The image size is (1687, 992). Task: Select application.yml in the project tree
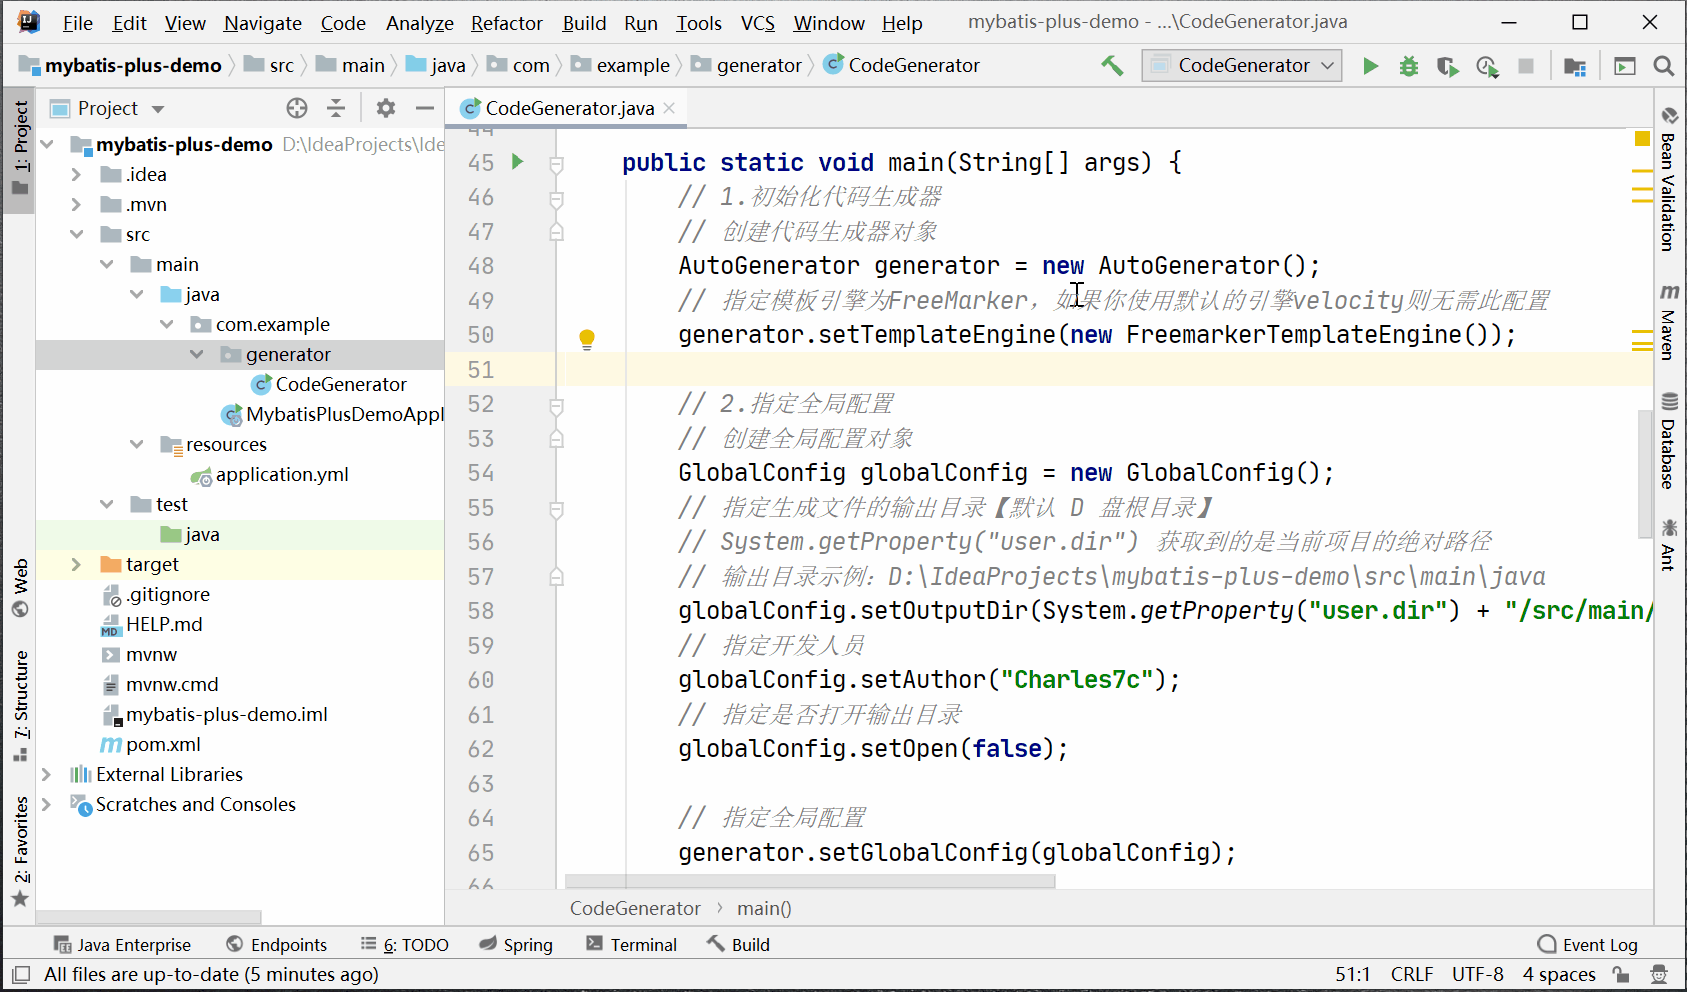(x=281, y=474)
